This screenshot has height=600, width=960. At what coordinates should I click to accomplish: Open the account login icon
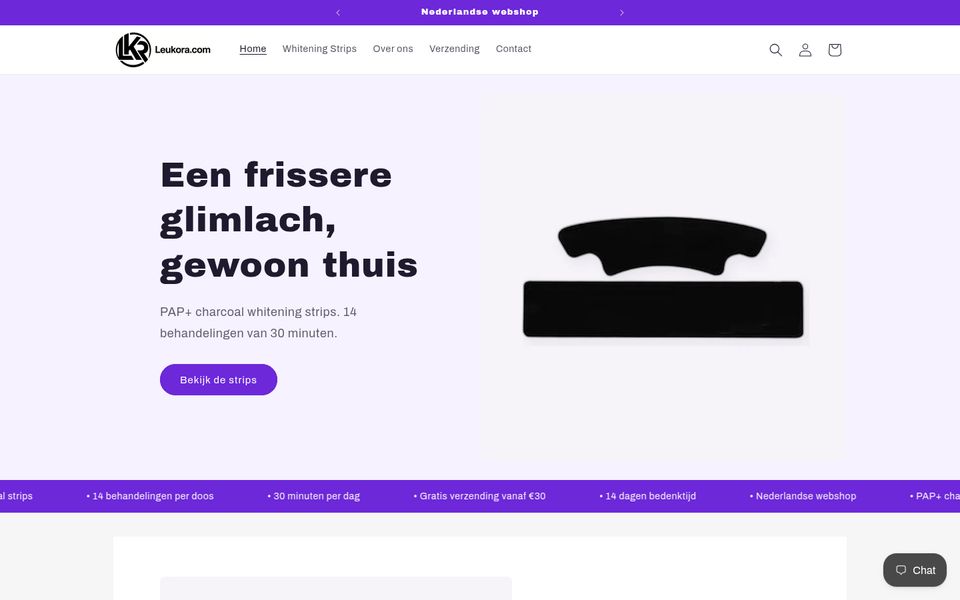tap(805, 50)
